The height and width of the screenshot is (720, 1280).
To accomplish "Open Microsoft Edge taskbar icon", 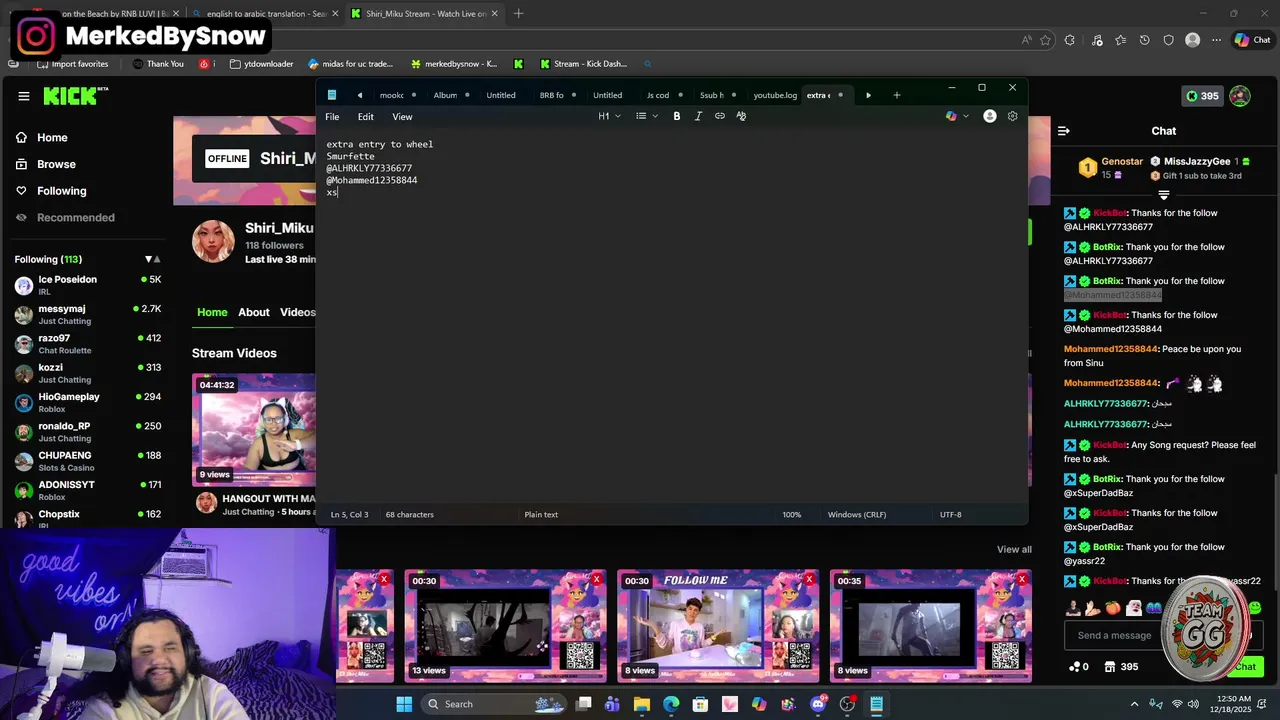I will point(671,704).
